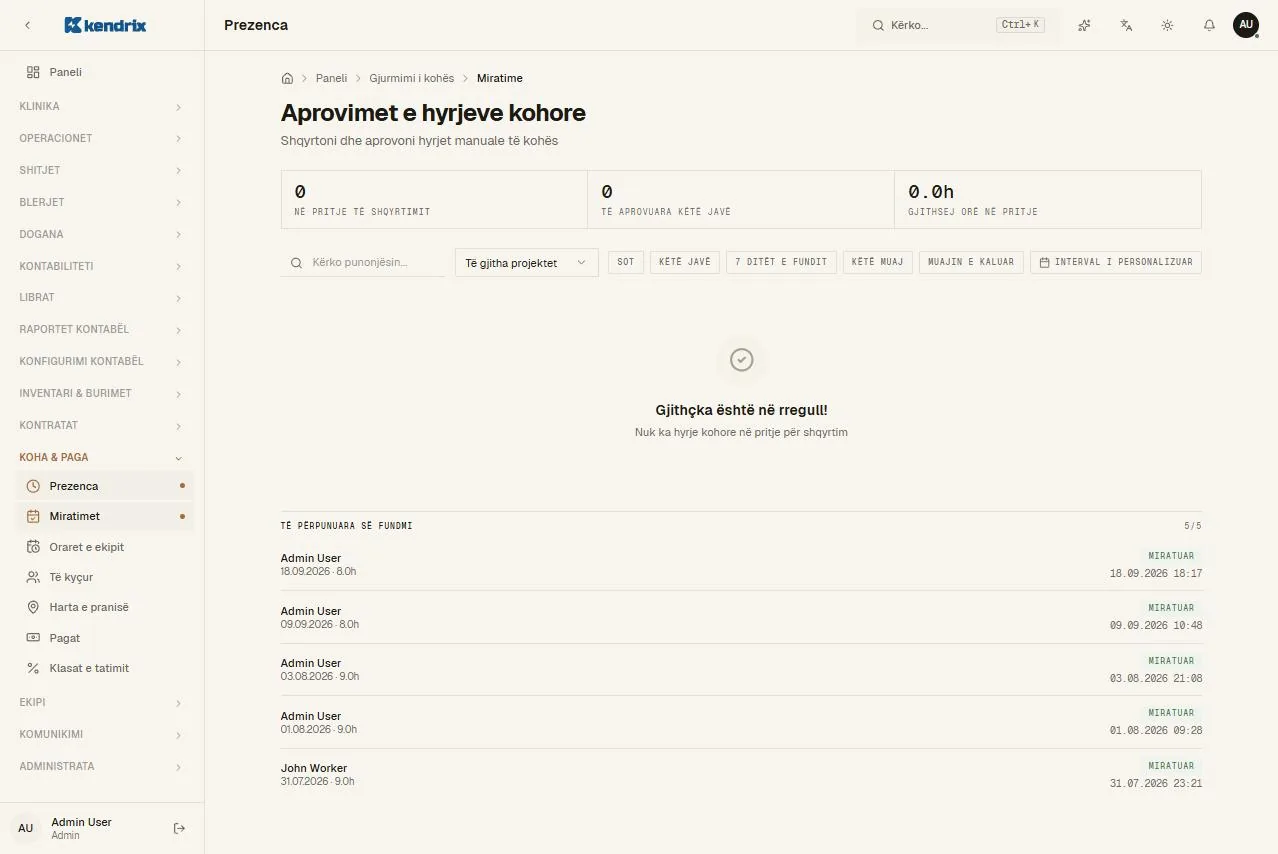
Task: Open the AU avatar in header
Action: (1245, 25)
